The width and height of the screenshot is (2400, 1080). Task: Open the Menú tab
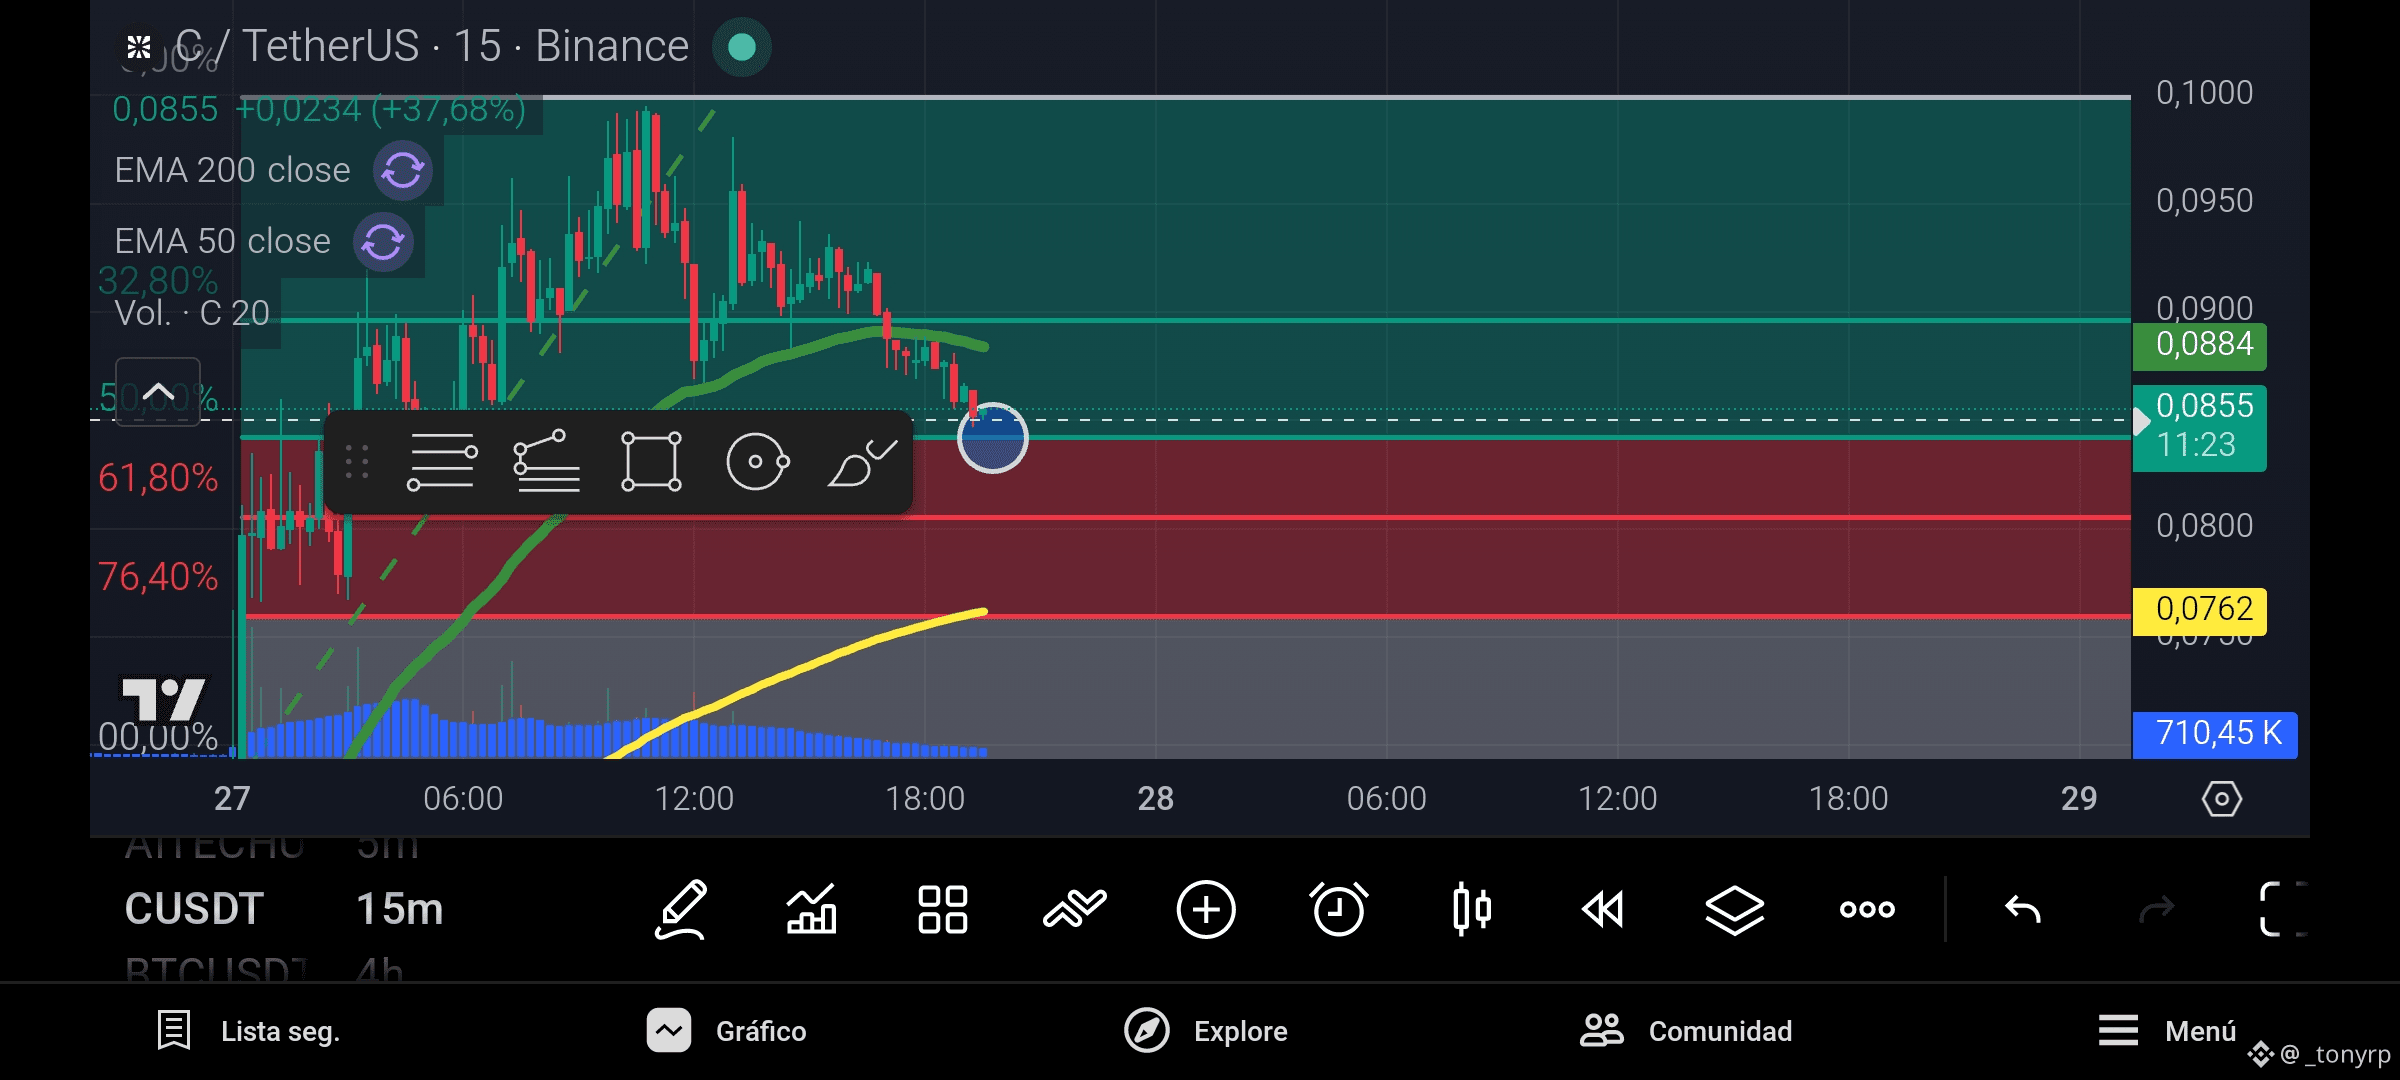2166,1031
